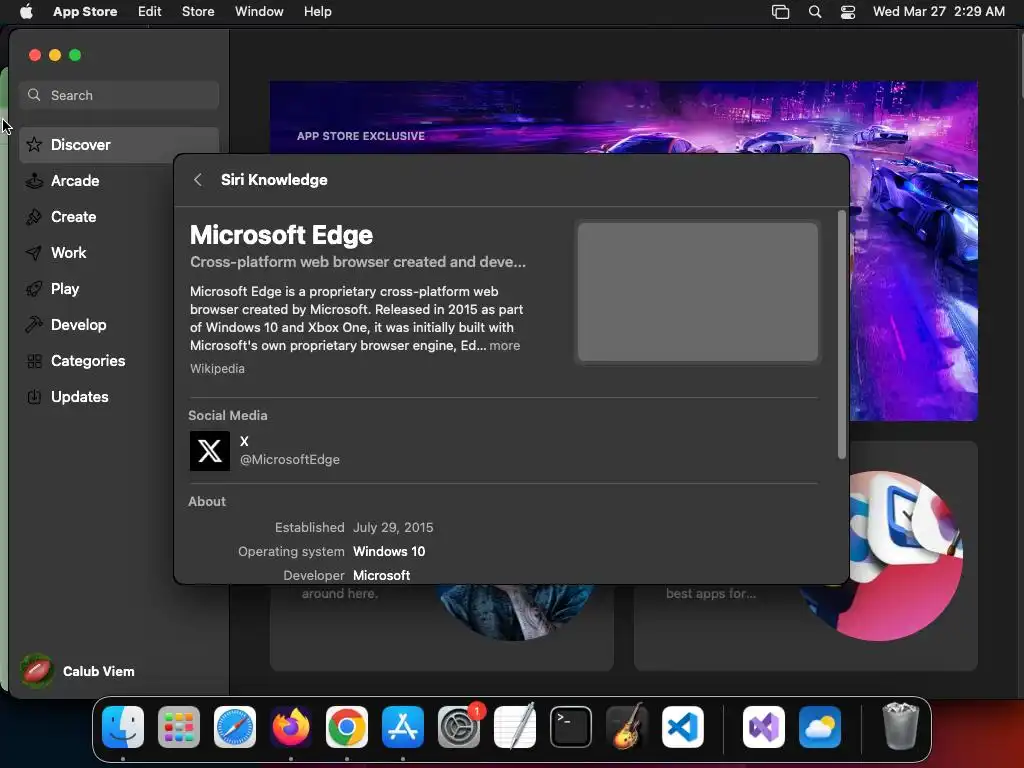Launch GarageBand from the Dock
The image size is (1024, 768).
point(627,727)
